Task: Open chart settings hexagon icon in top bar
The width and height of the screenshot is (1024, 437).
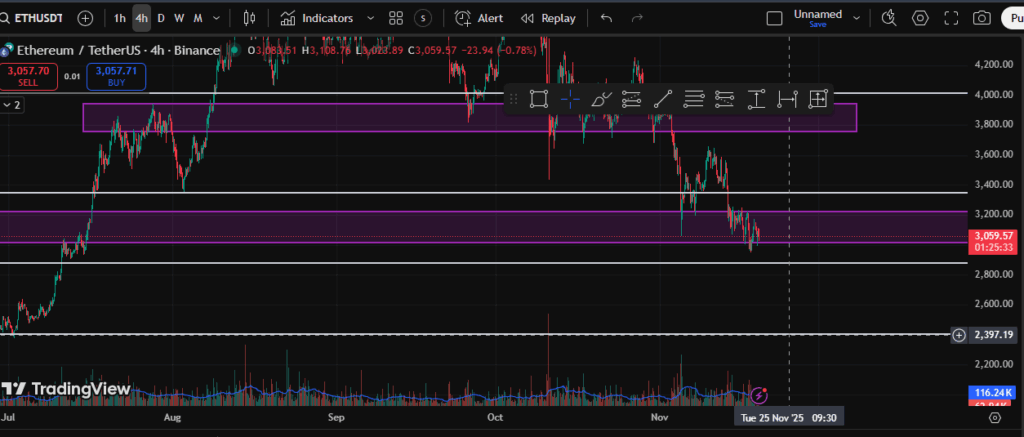Action: tap(920, 18)
